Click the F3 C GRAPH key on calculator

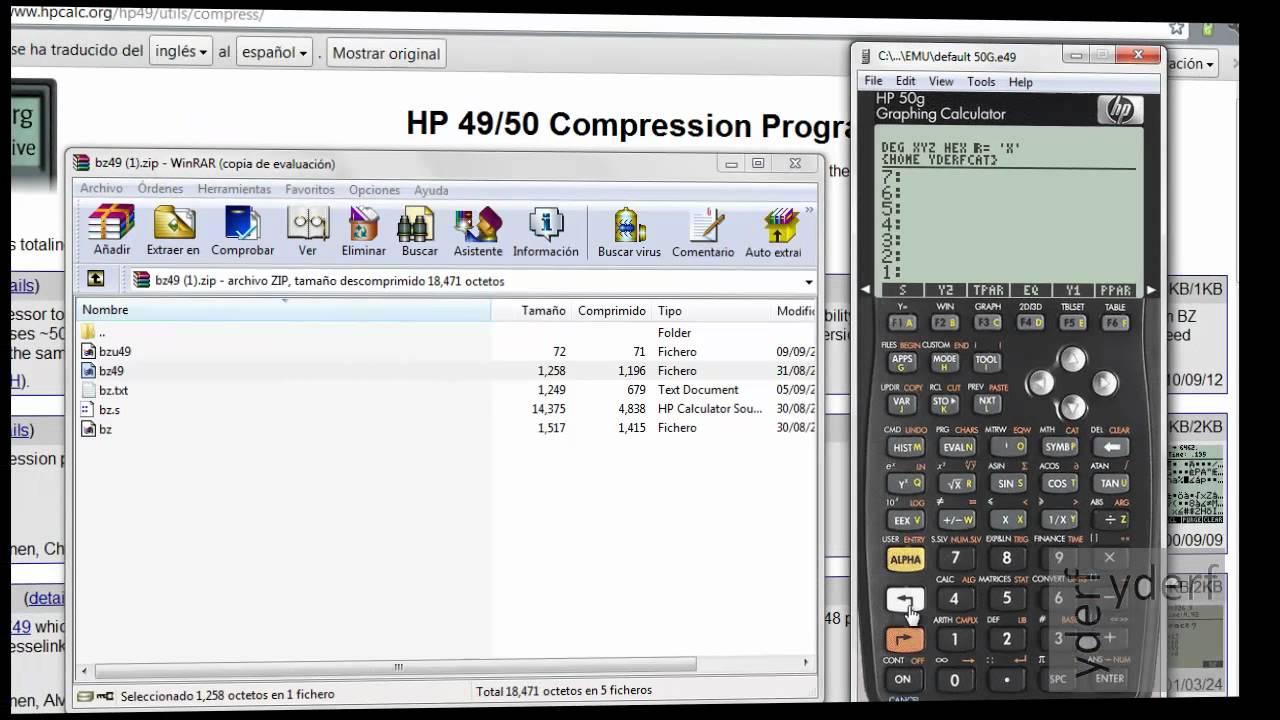(x=988, y=323)
